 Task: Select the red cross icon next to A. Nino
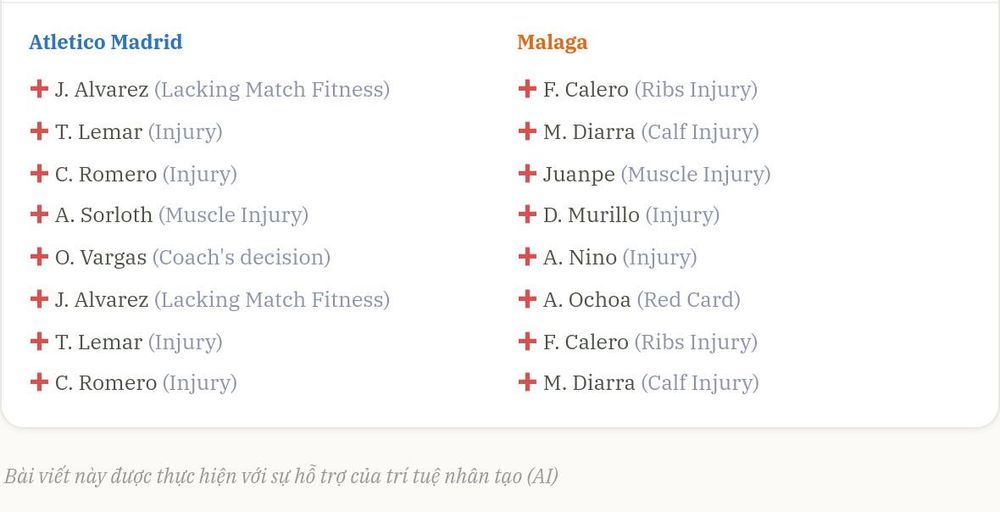pos(527,256)
